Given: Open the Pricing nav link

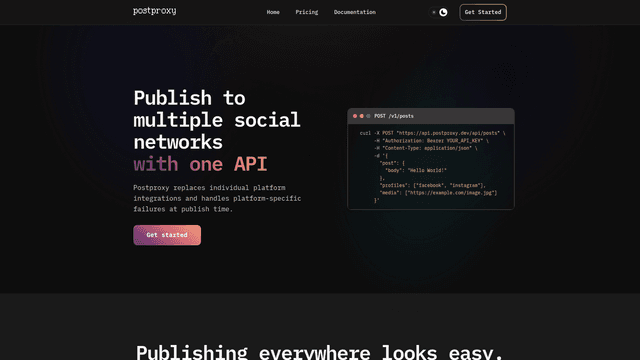Looking at the screenshot, I should 307,12.
